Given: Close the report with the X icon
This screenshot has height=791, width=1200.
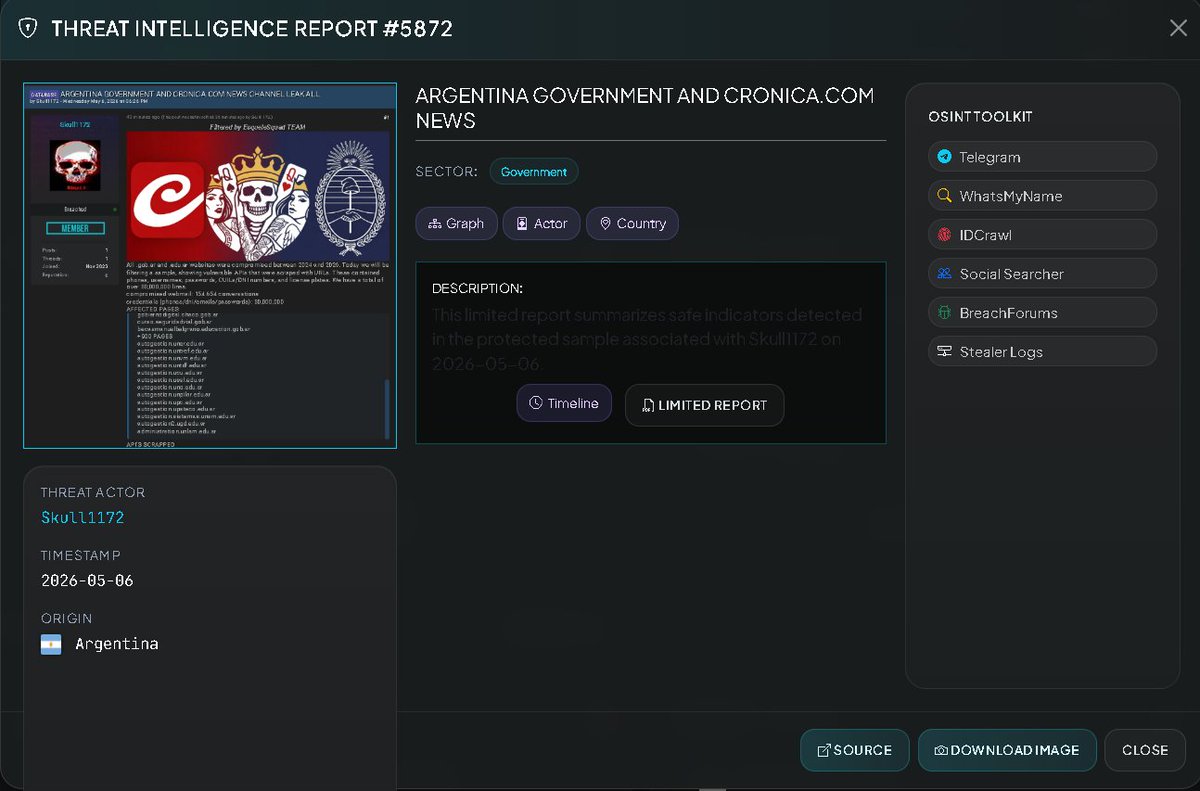Looking at the screenshot, I should click(1178, 28).
